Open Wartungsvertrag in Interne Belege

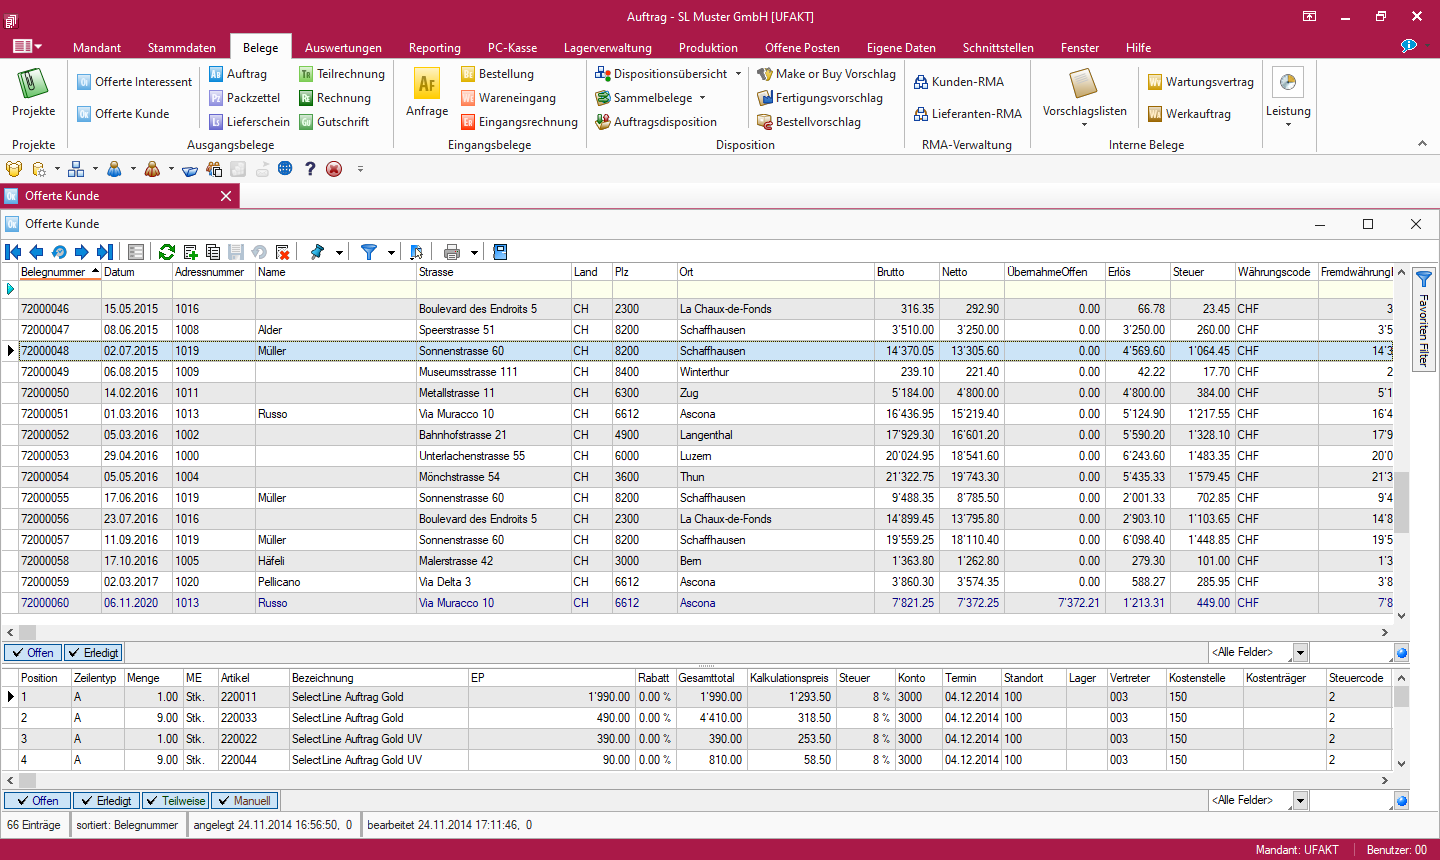point(1200,82)
